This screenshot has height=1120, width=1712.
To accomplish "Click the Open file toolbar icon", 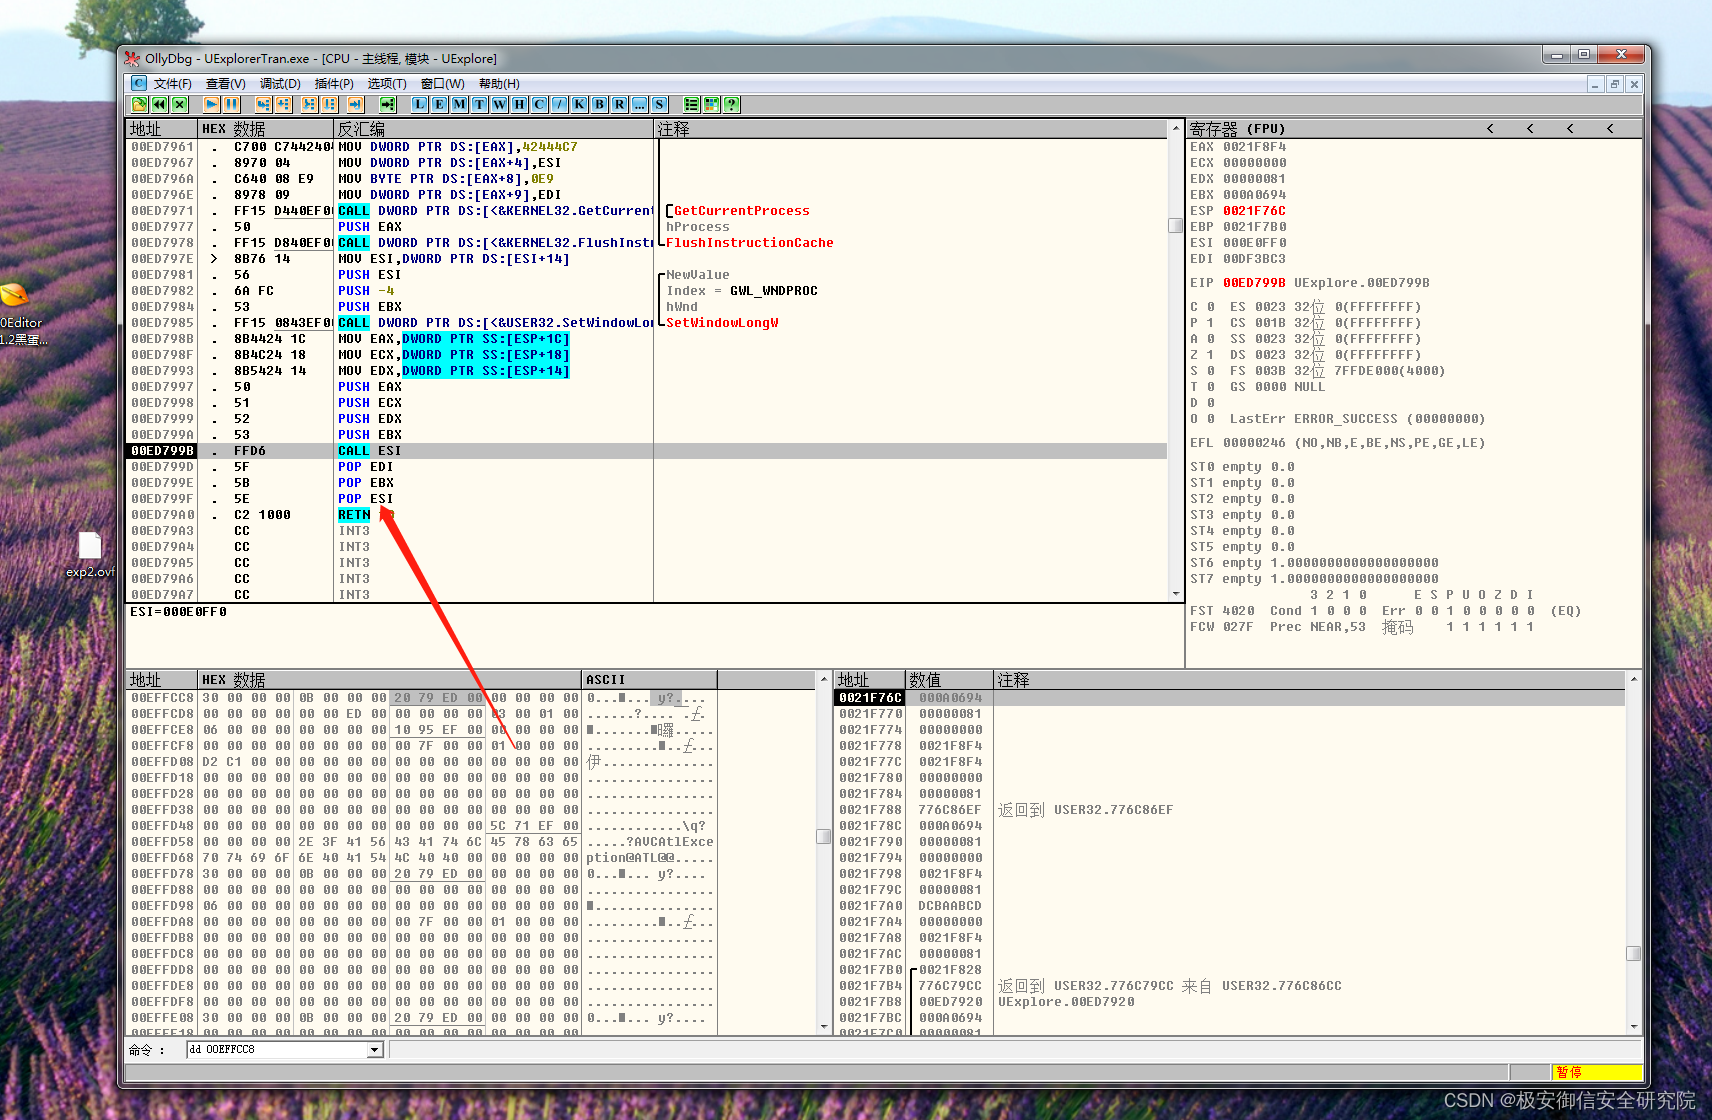I will (140, 104).
